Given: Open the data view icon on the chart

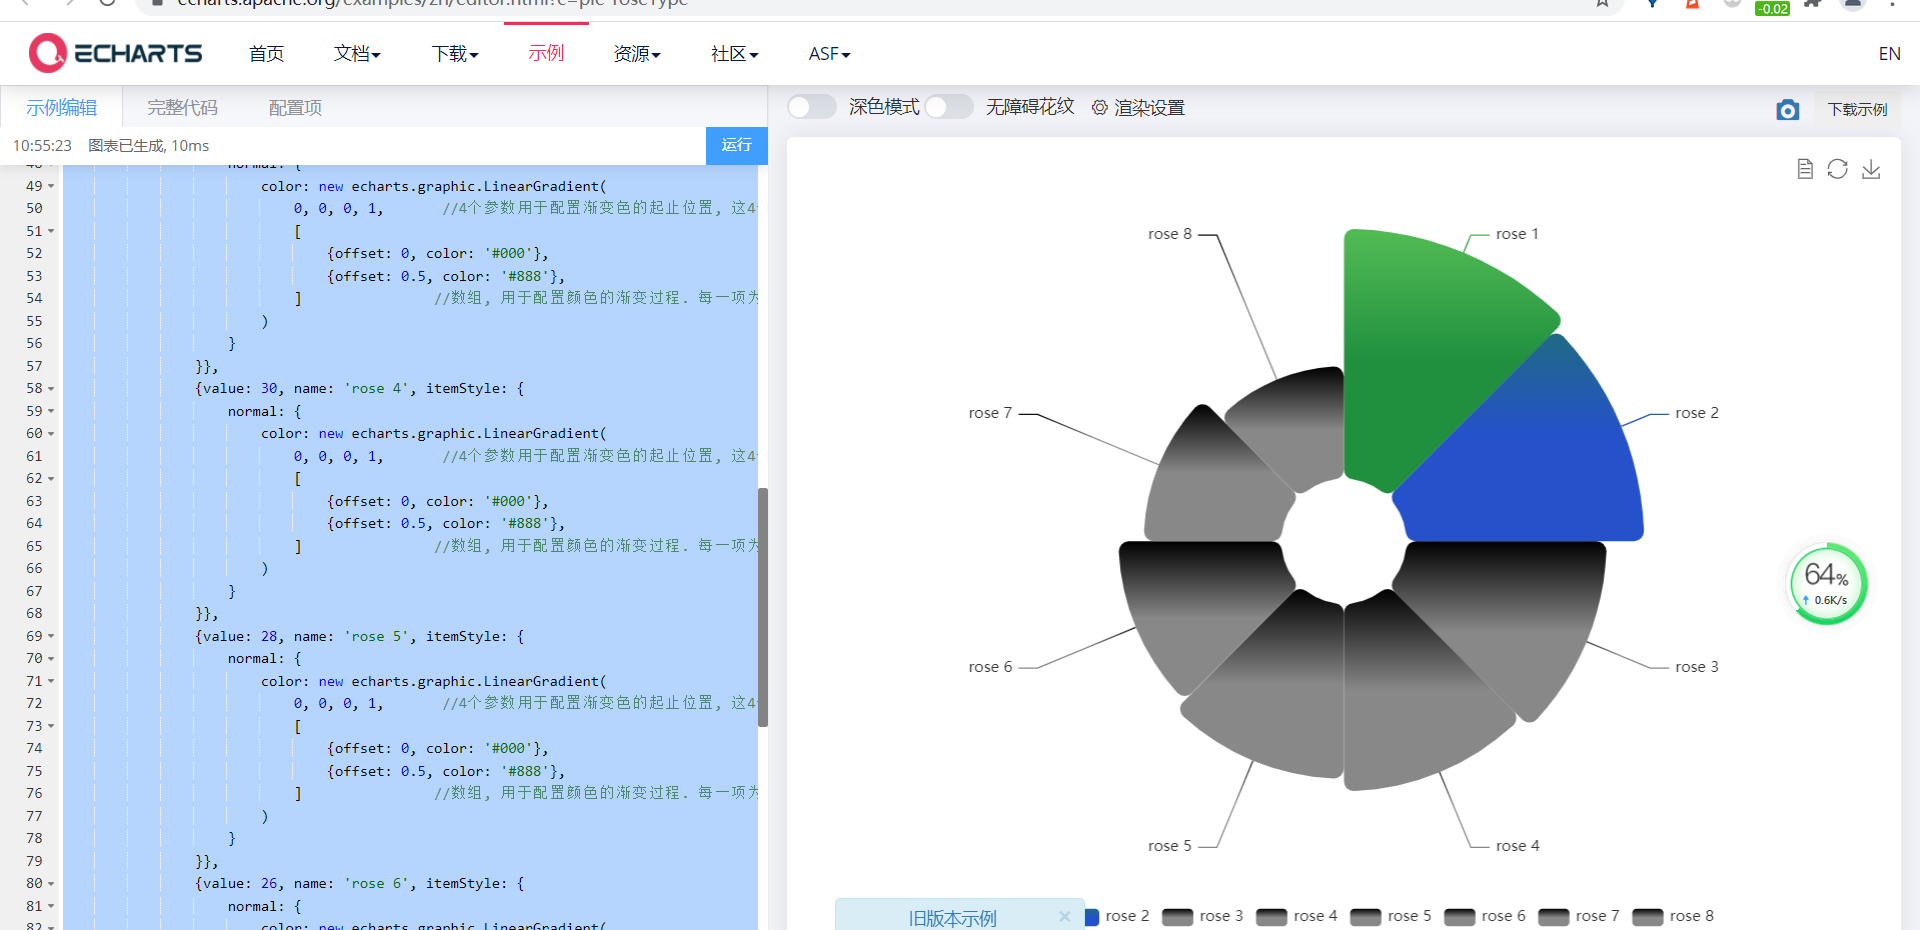Looking at the screenshot, I should click(x=1805, y=169).
